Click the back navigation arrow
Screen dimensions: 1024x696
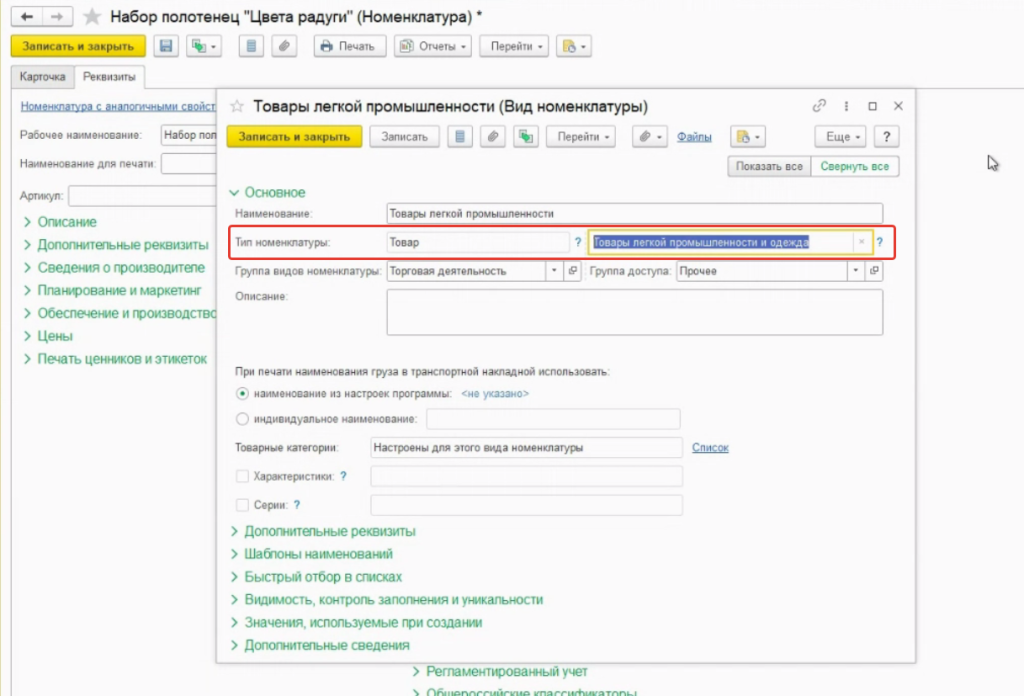(27, 17)
